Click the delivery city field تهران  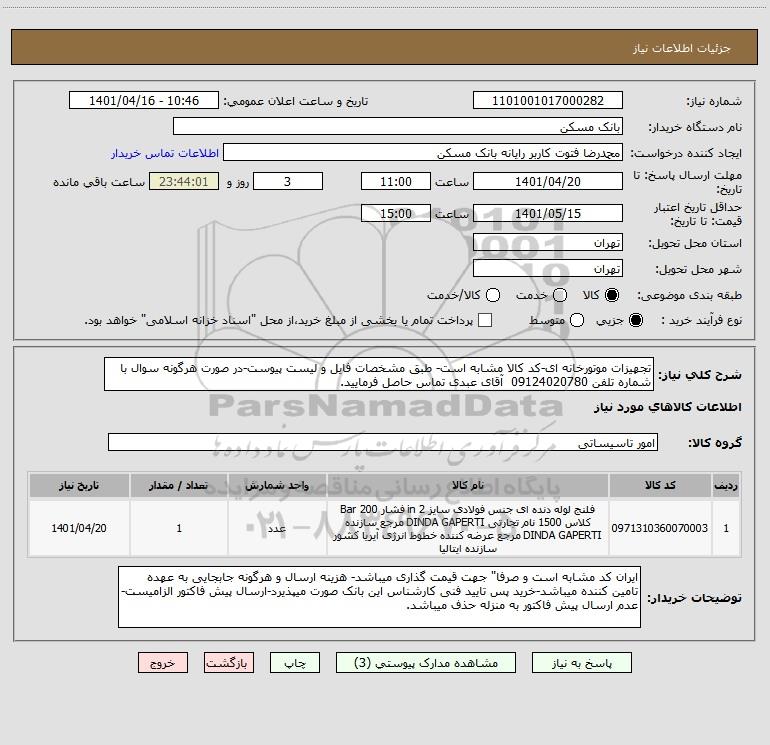click(548, 269)
